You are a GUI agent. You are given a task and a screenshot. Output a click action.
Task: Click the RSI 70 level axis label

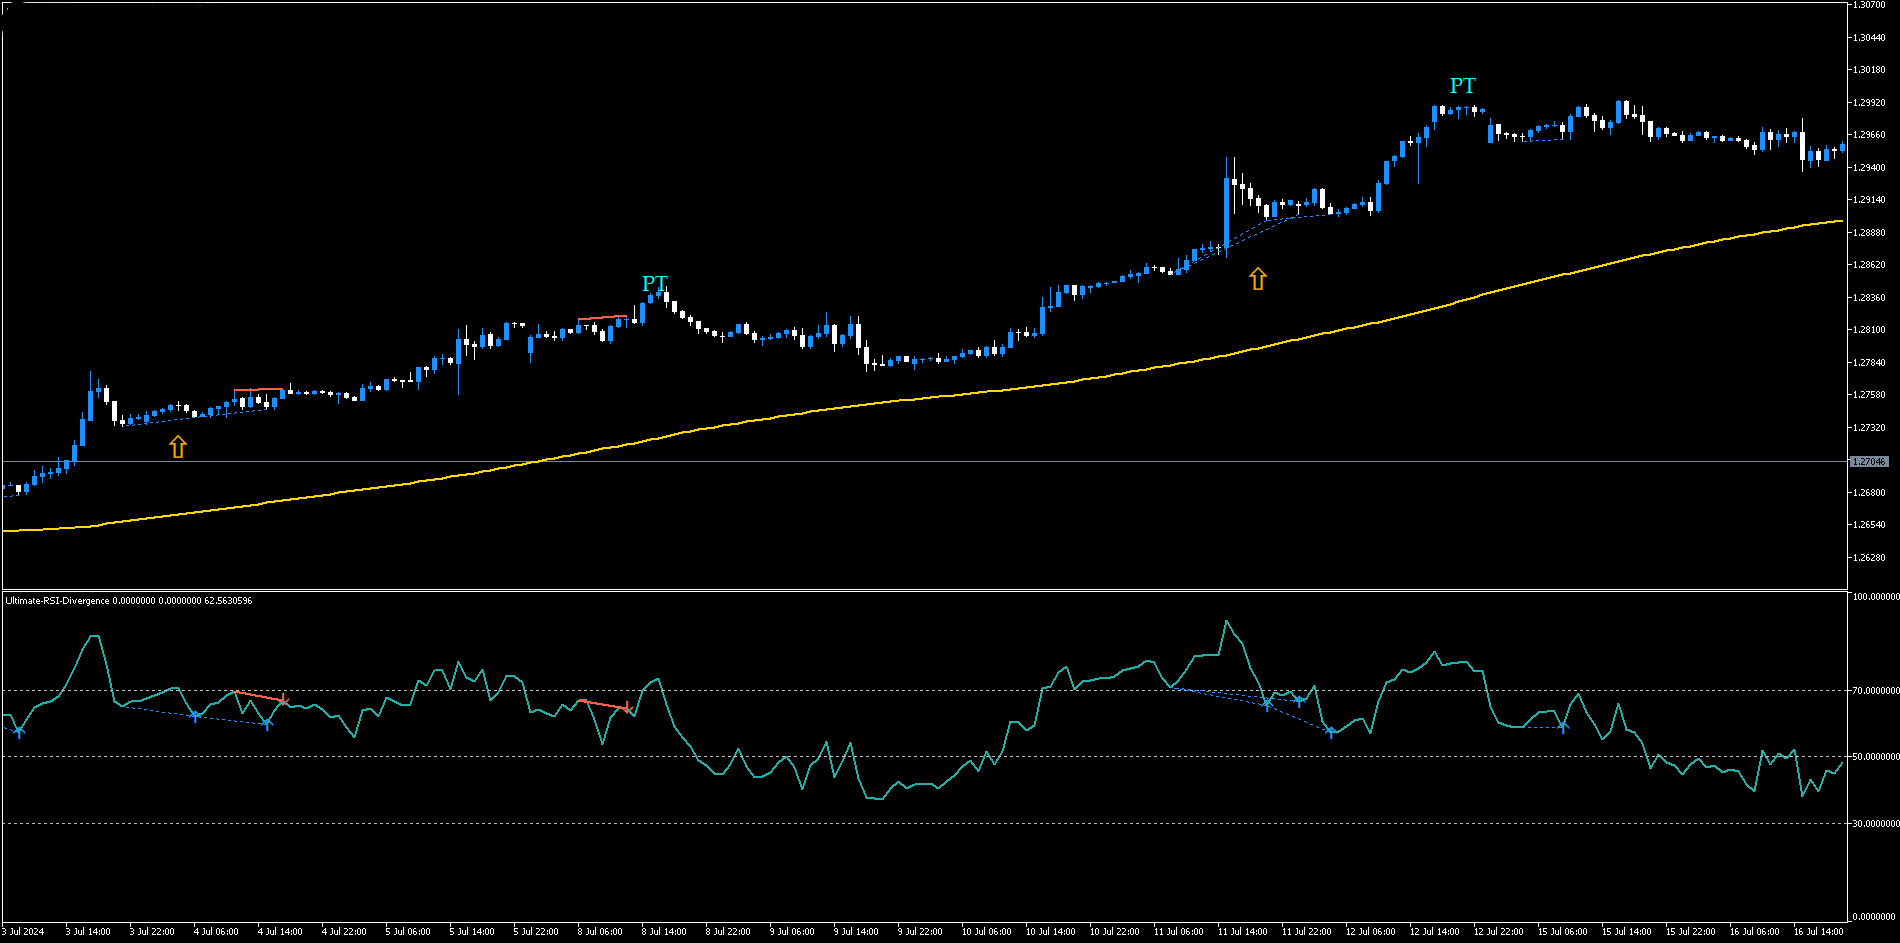tap(1874, 691)
